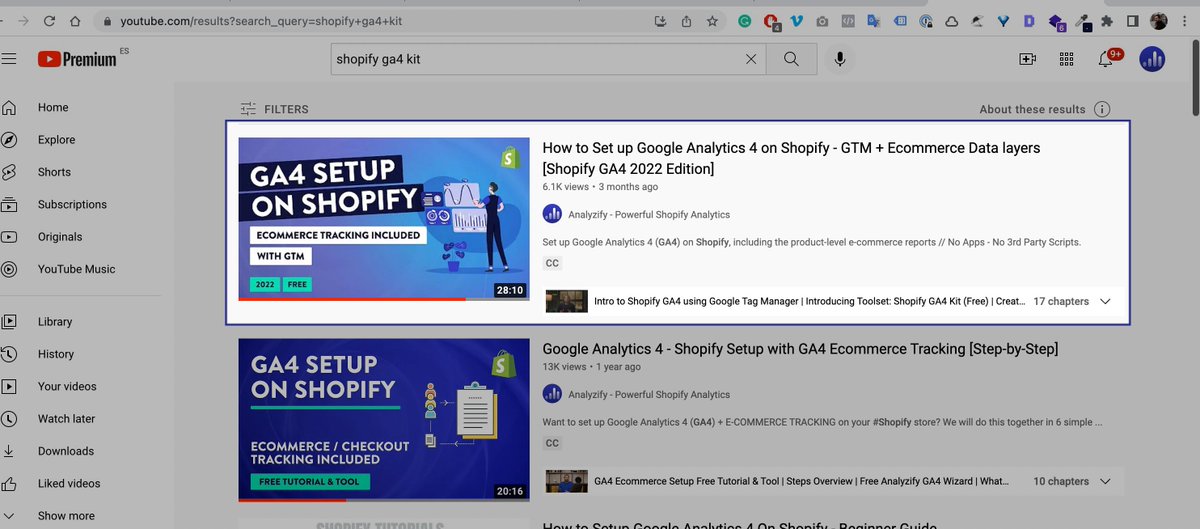Open eyedropper color picker extension
The height and width of the screenshot is (529, 1200).
click(x=1084, y=20)
